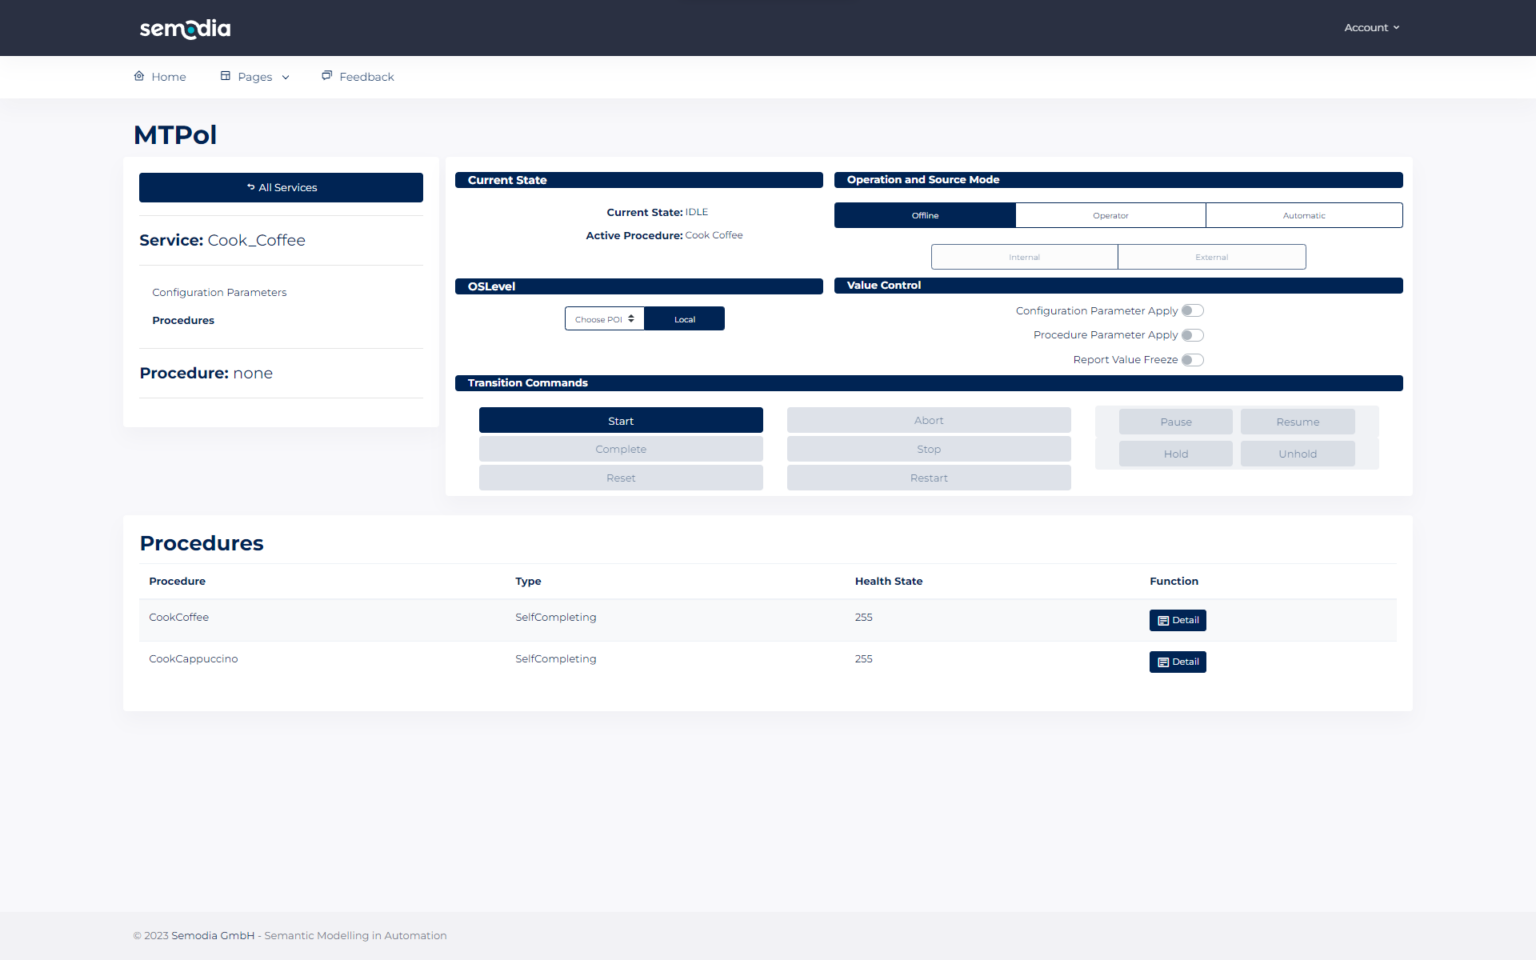Switch operation mode to Automatic
Viewport: 1536px width, 960px height.
click(1303, 214)
